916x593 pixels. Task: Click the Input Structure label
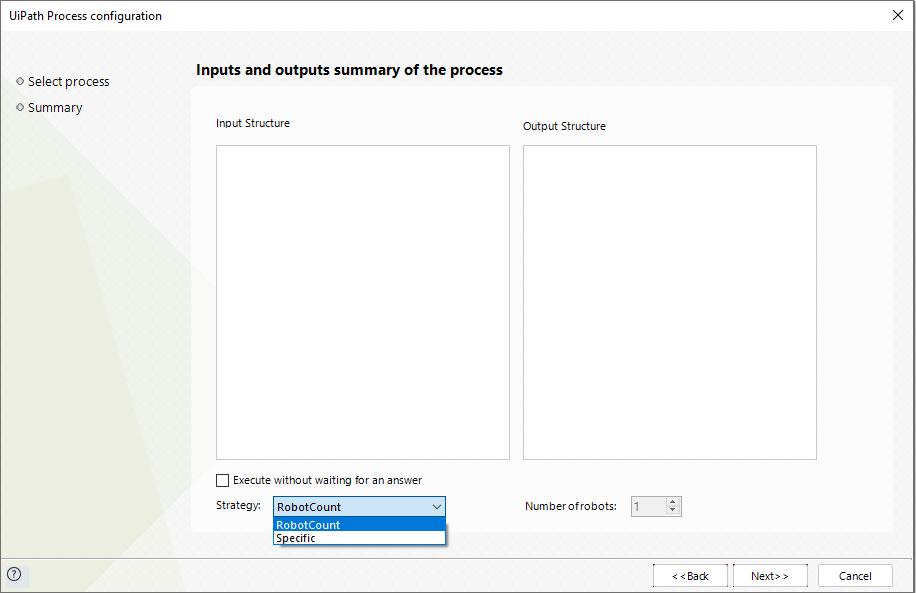[x=253, y=123]
